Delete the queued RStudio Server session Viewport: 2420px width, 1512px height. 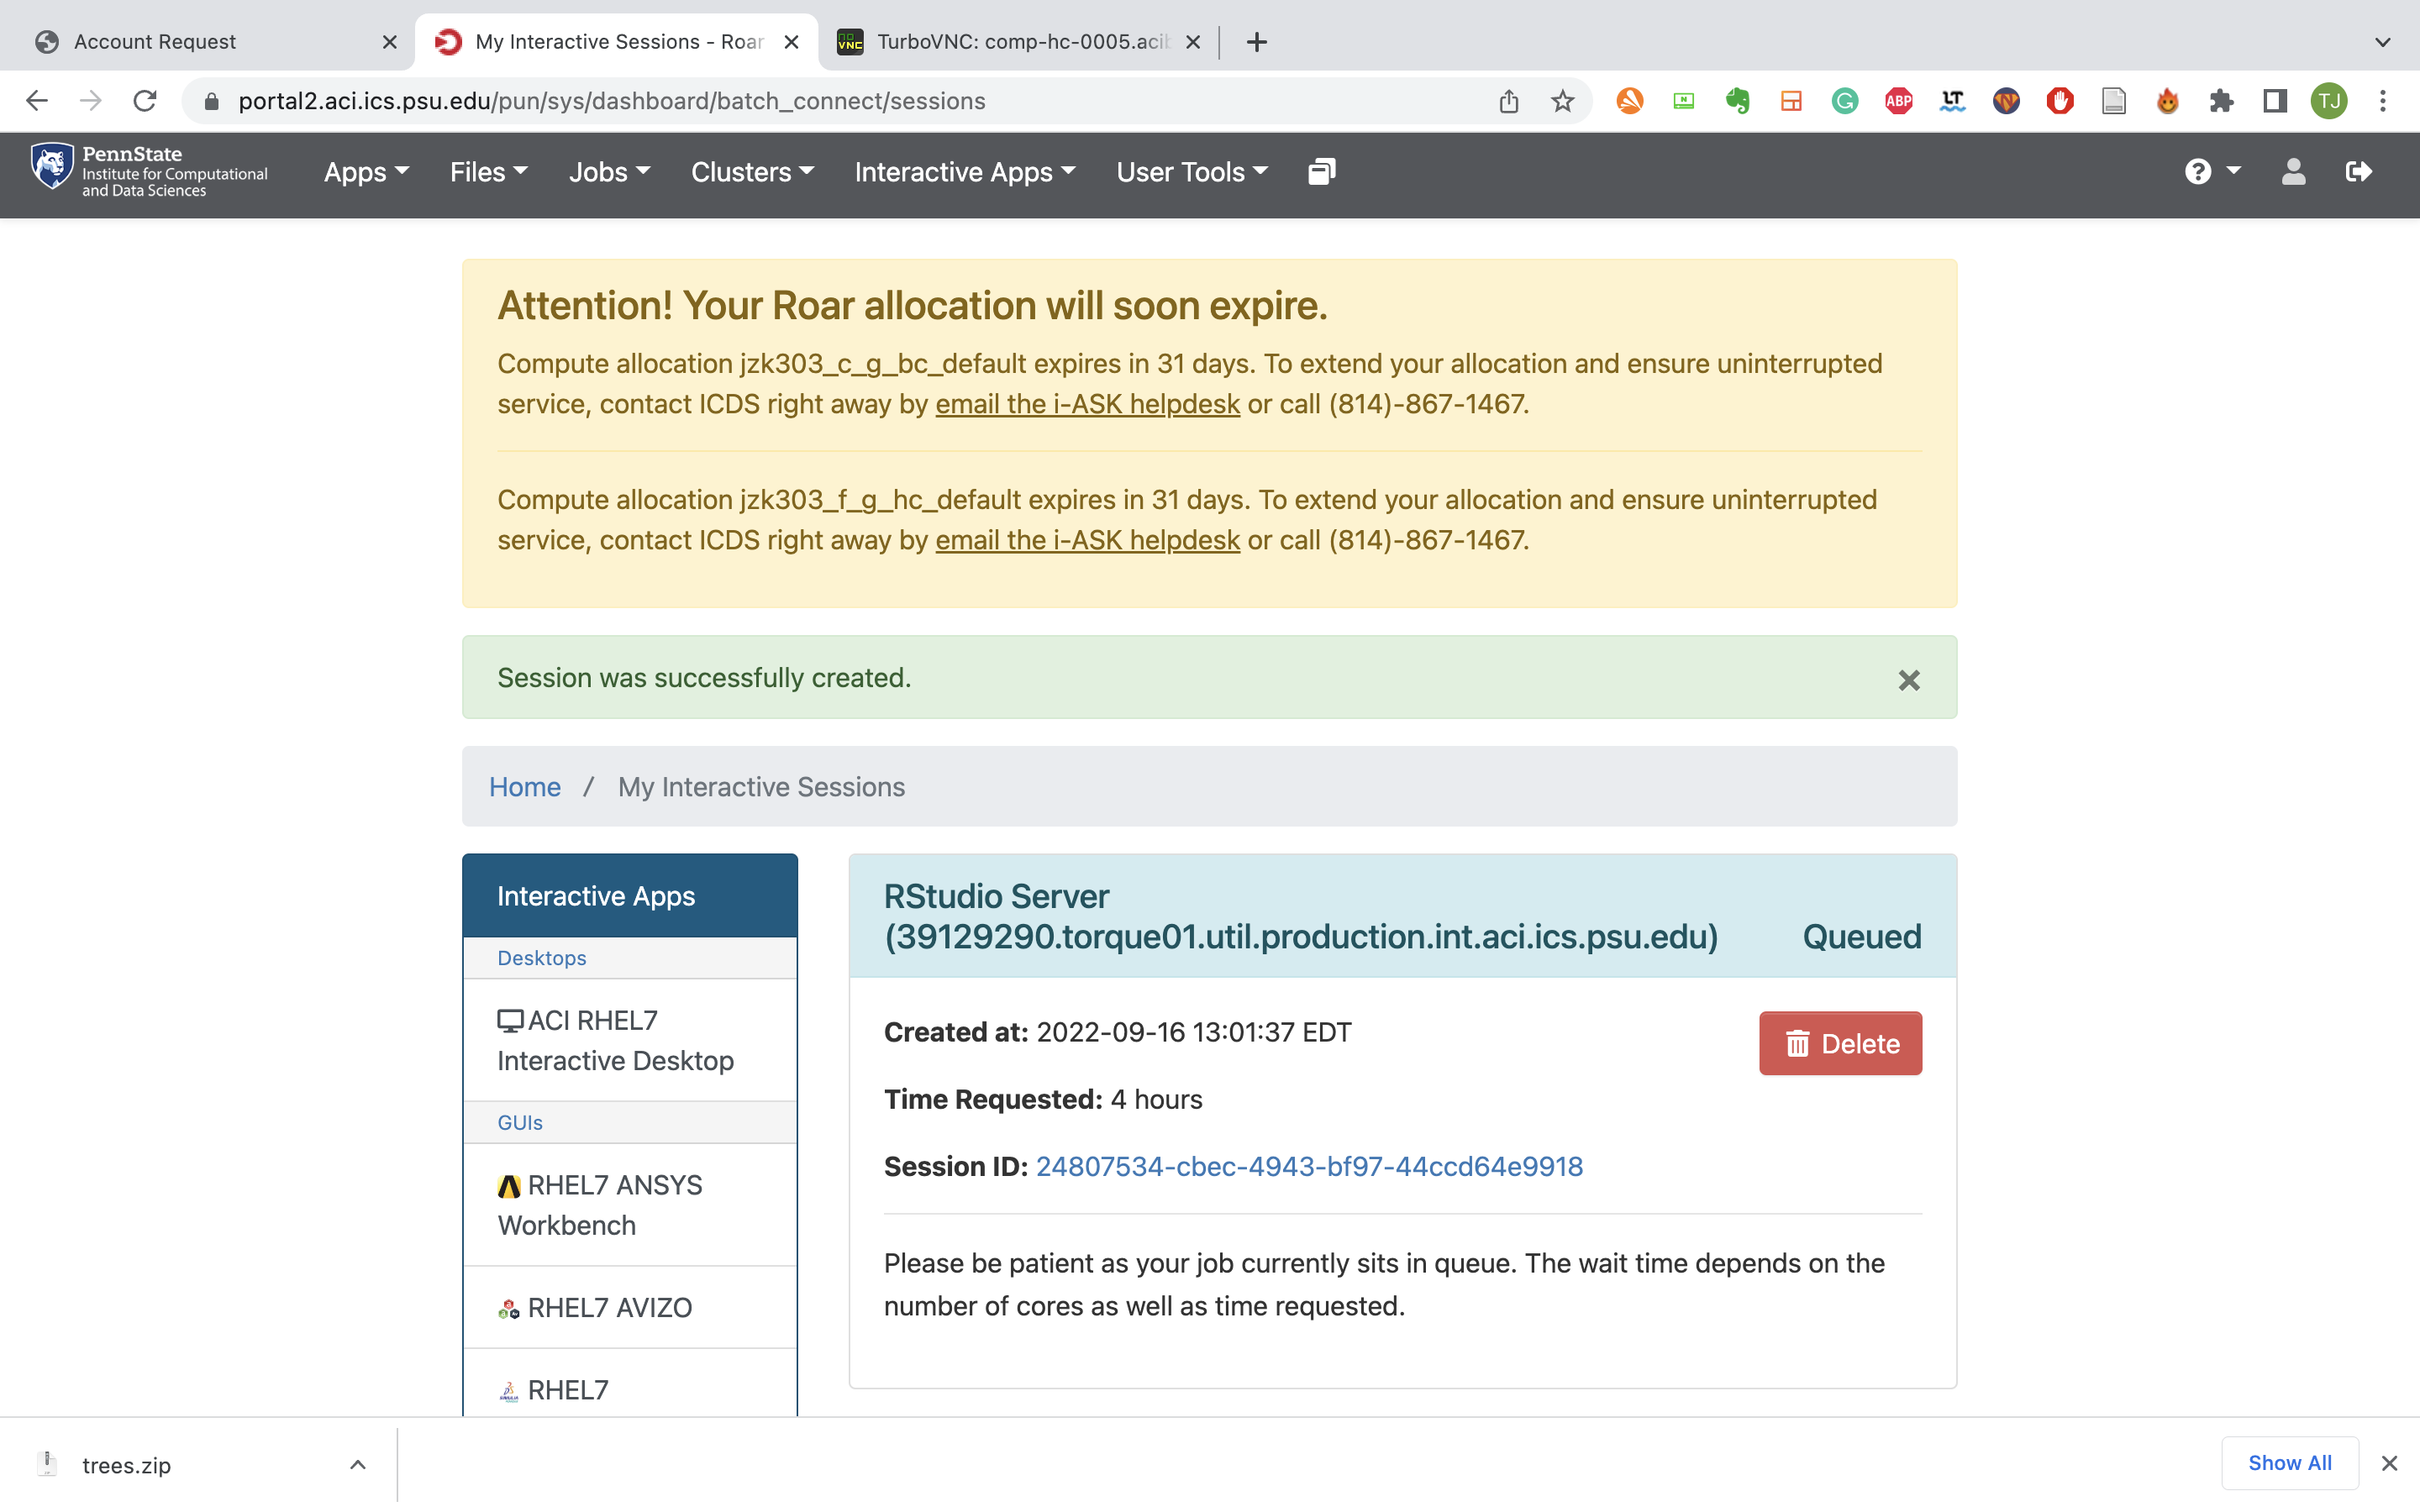pos(1840,1043)
